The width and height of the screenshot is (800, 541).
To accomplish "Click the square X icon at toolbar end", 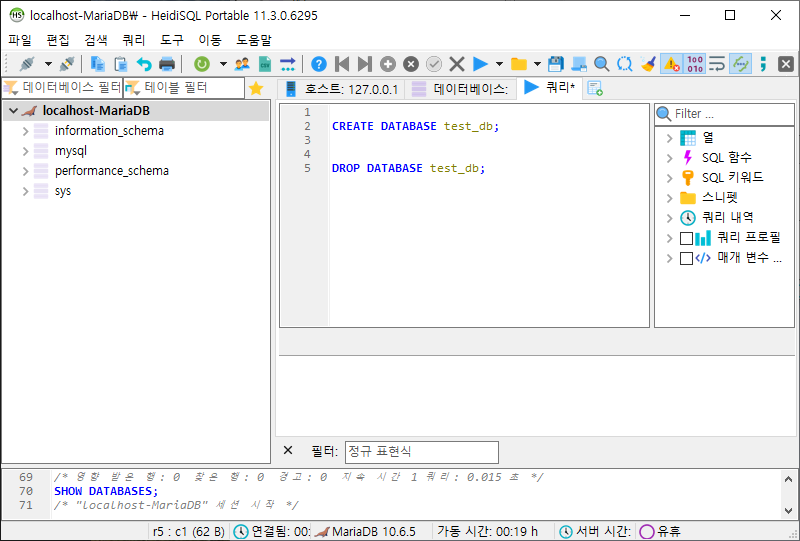I will pos(786,64).
